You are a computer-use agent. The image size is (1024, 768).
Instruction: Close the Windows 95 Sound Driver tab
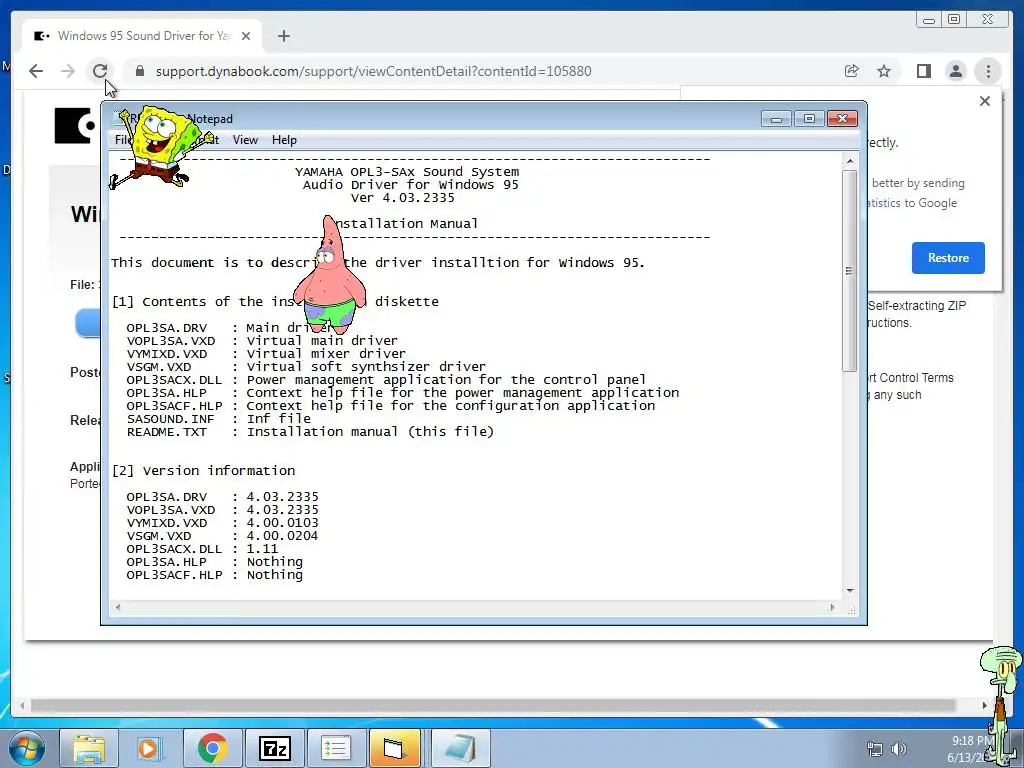click(x=246, y=36)
